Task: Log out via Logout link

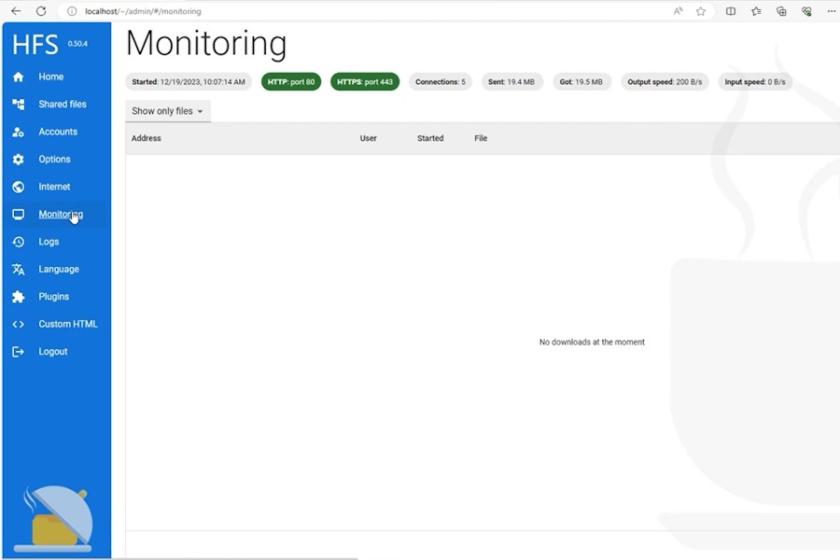Action: [53, 352]
